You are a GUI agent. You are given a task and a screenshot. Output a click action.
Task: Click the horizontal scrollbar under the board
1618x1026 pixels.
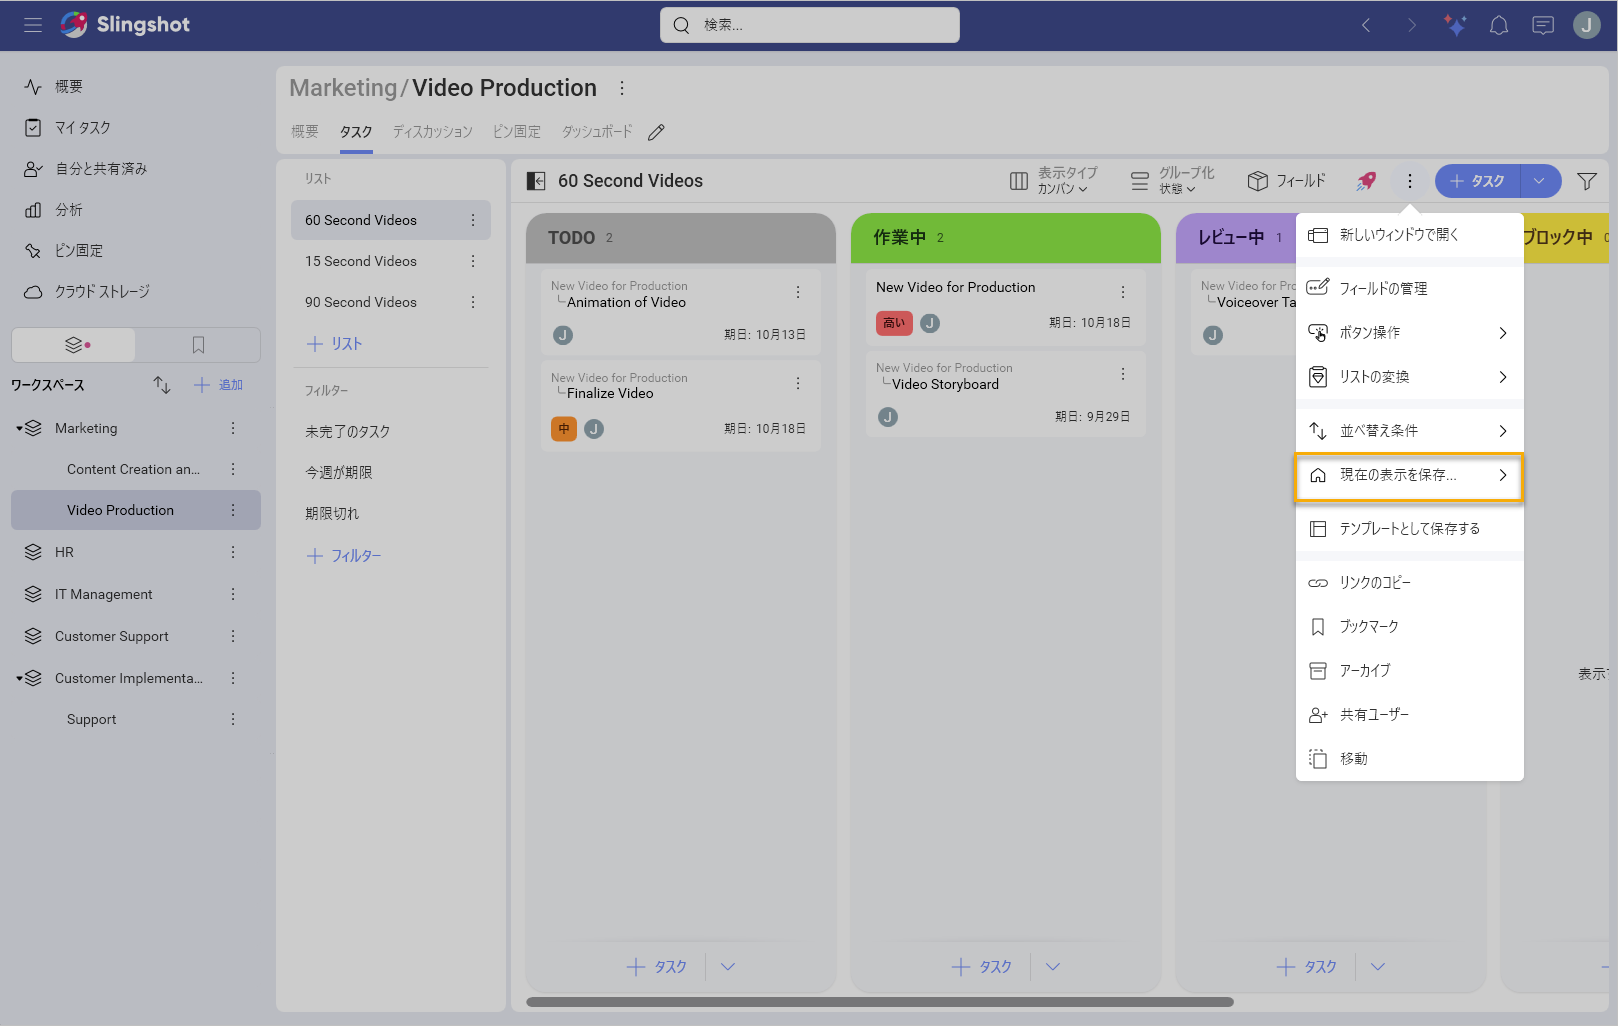point(879,1002)
